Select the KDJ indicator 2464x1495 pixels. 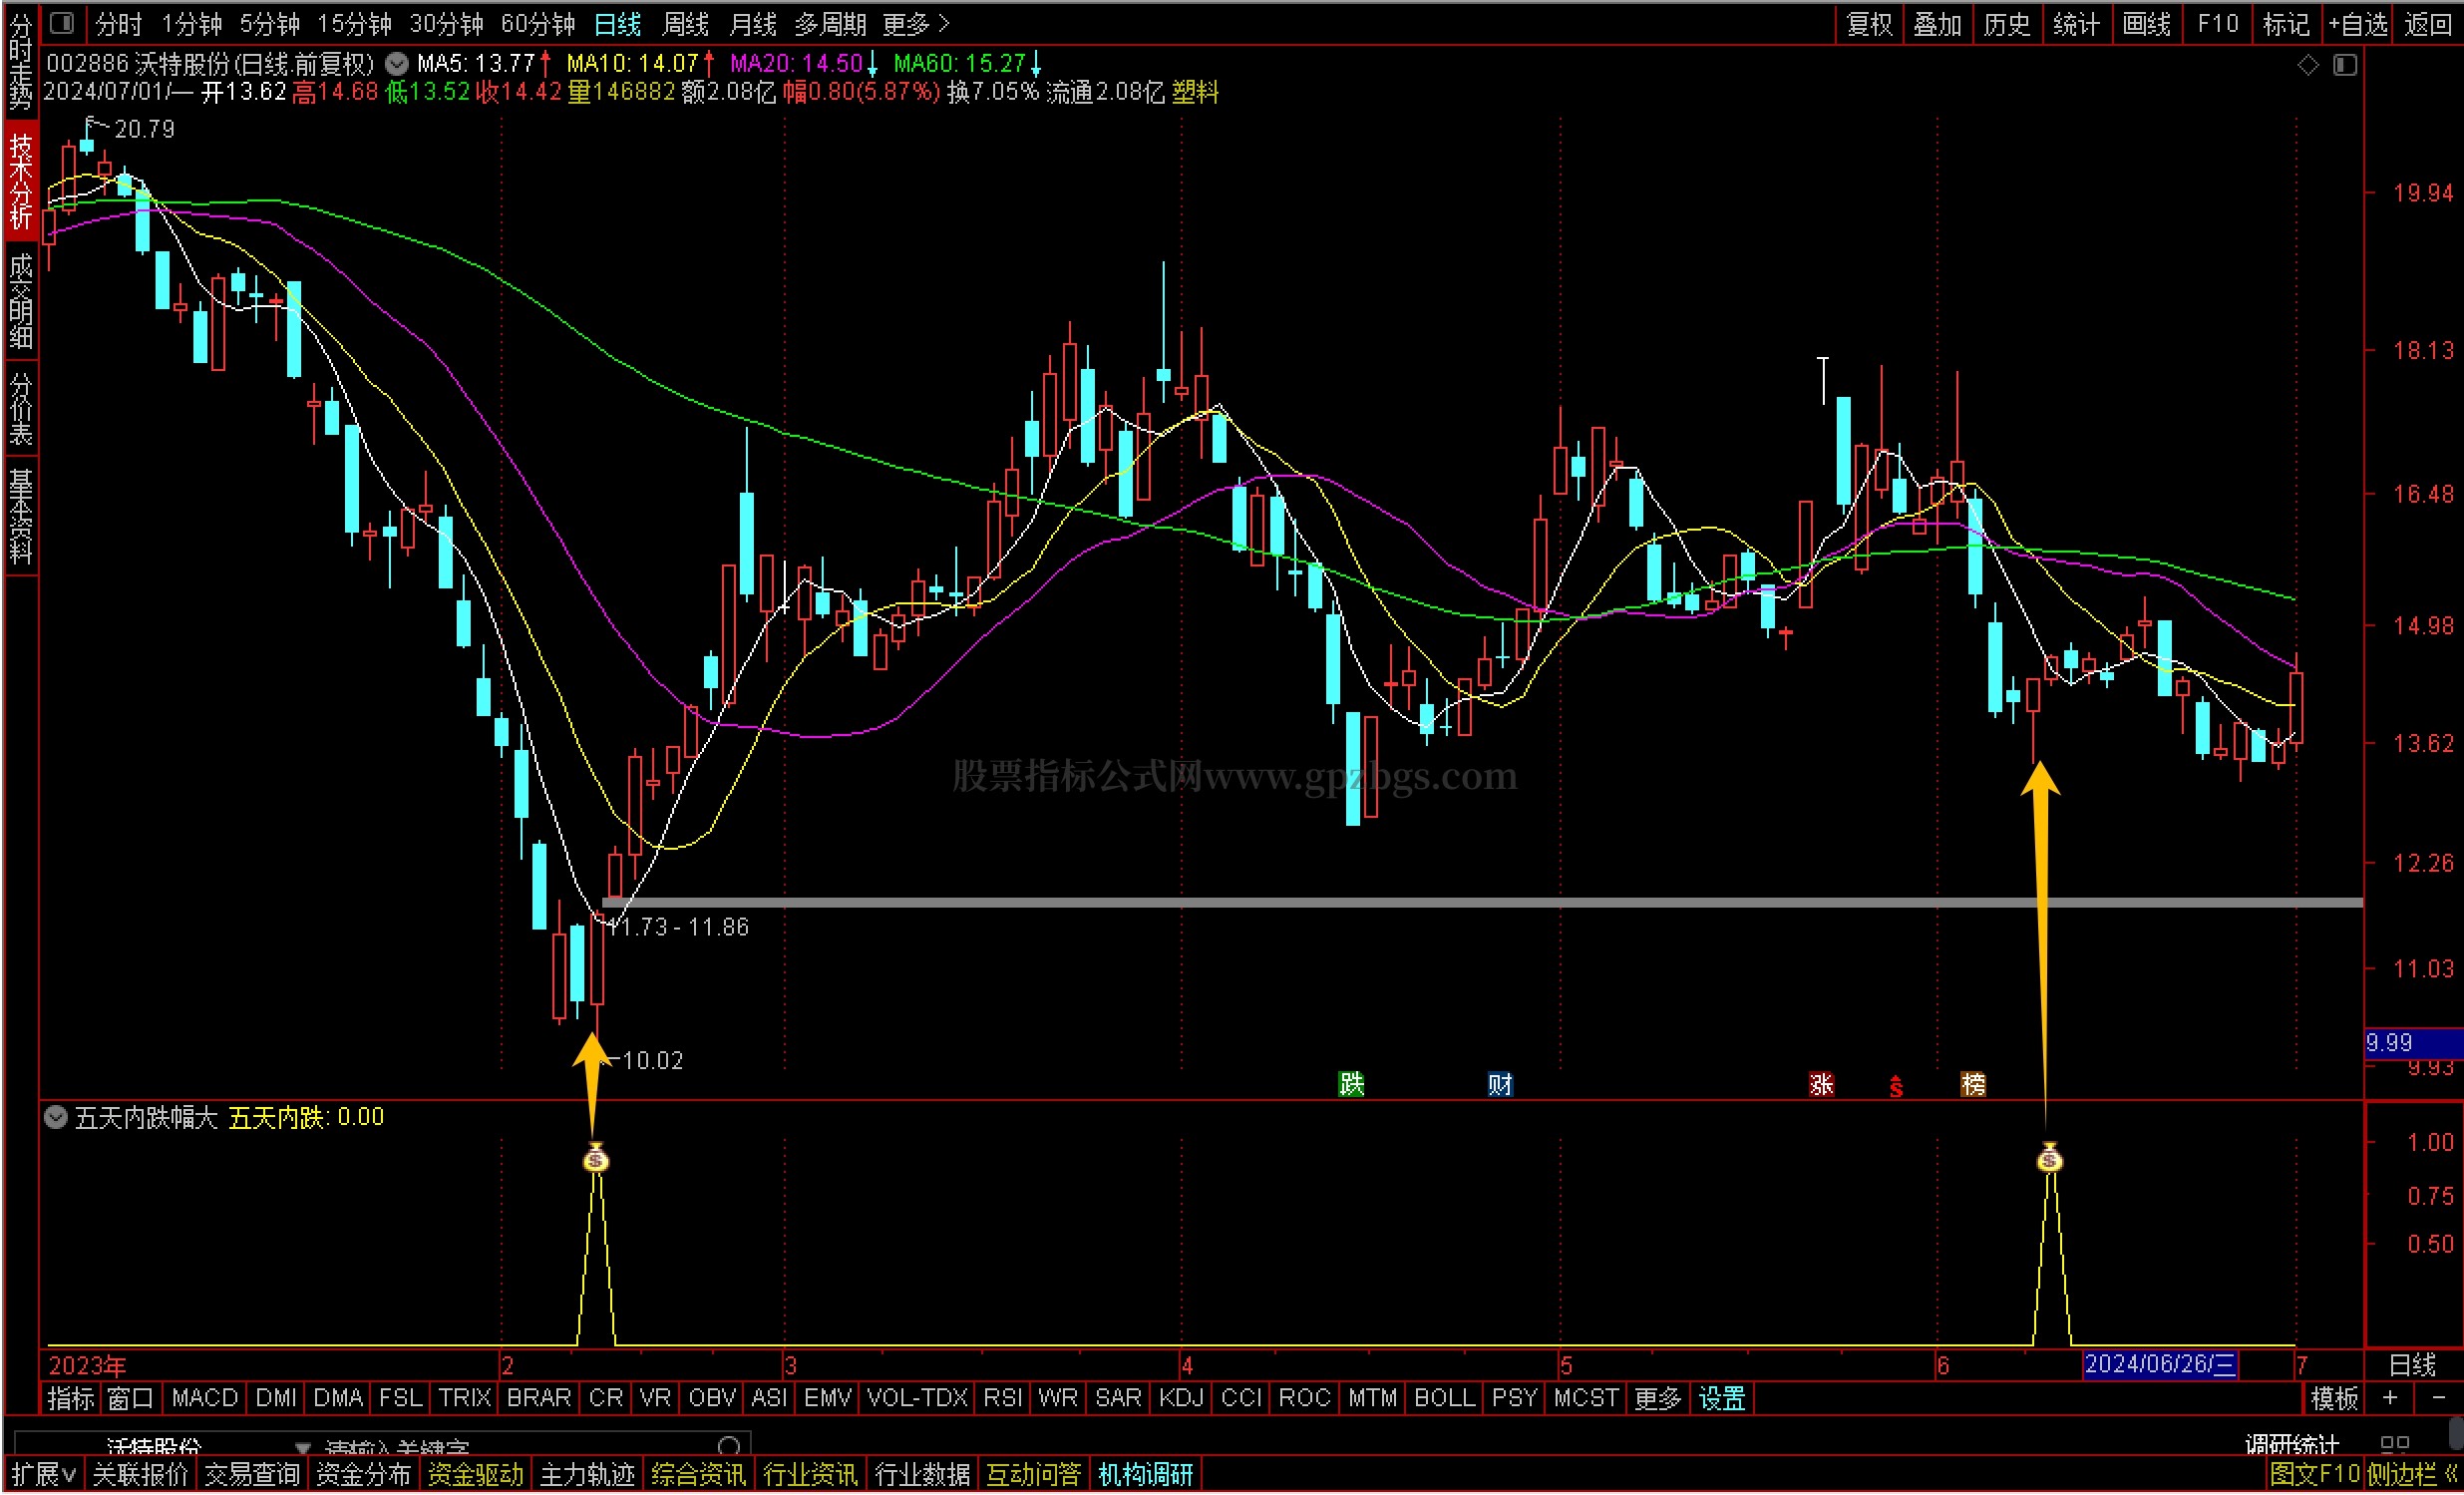pyautogui.click(x=1181, y=1399)
